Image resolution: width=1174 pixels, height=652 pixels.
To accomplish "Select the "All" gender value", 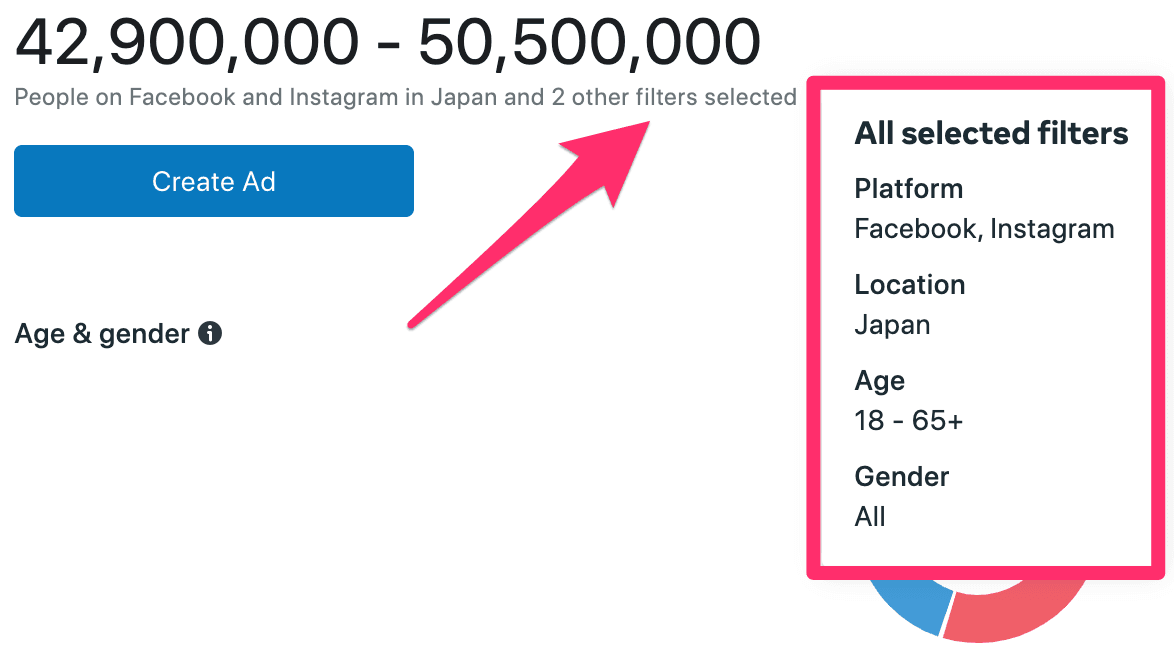I will click(x=870, y=517).
